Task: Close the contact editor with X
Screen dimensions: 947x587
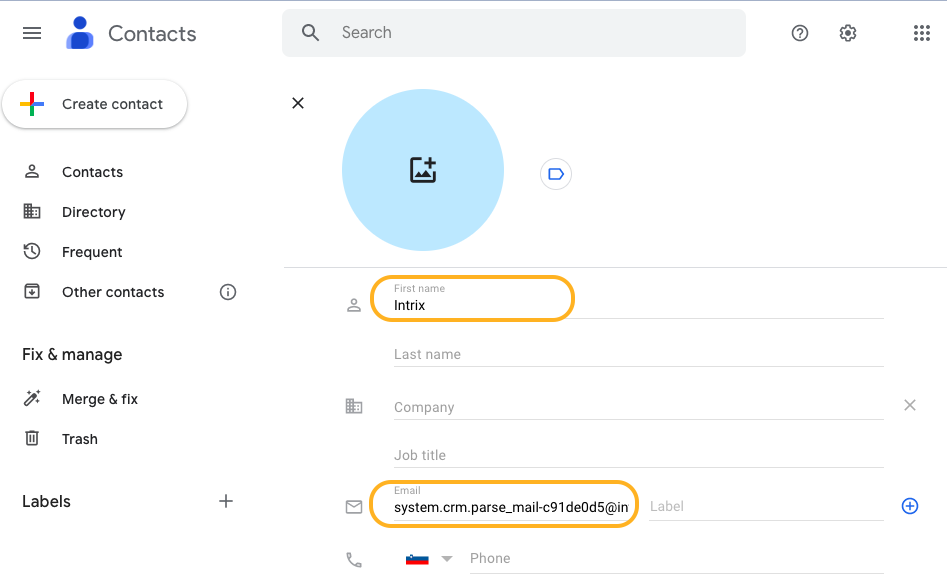Action: pos(298,103)
